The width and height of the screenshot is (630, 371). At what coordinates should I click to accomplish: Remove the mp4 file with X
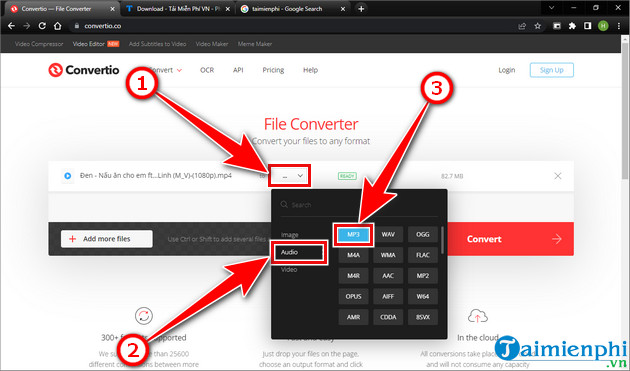coord(558,176)
